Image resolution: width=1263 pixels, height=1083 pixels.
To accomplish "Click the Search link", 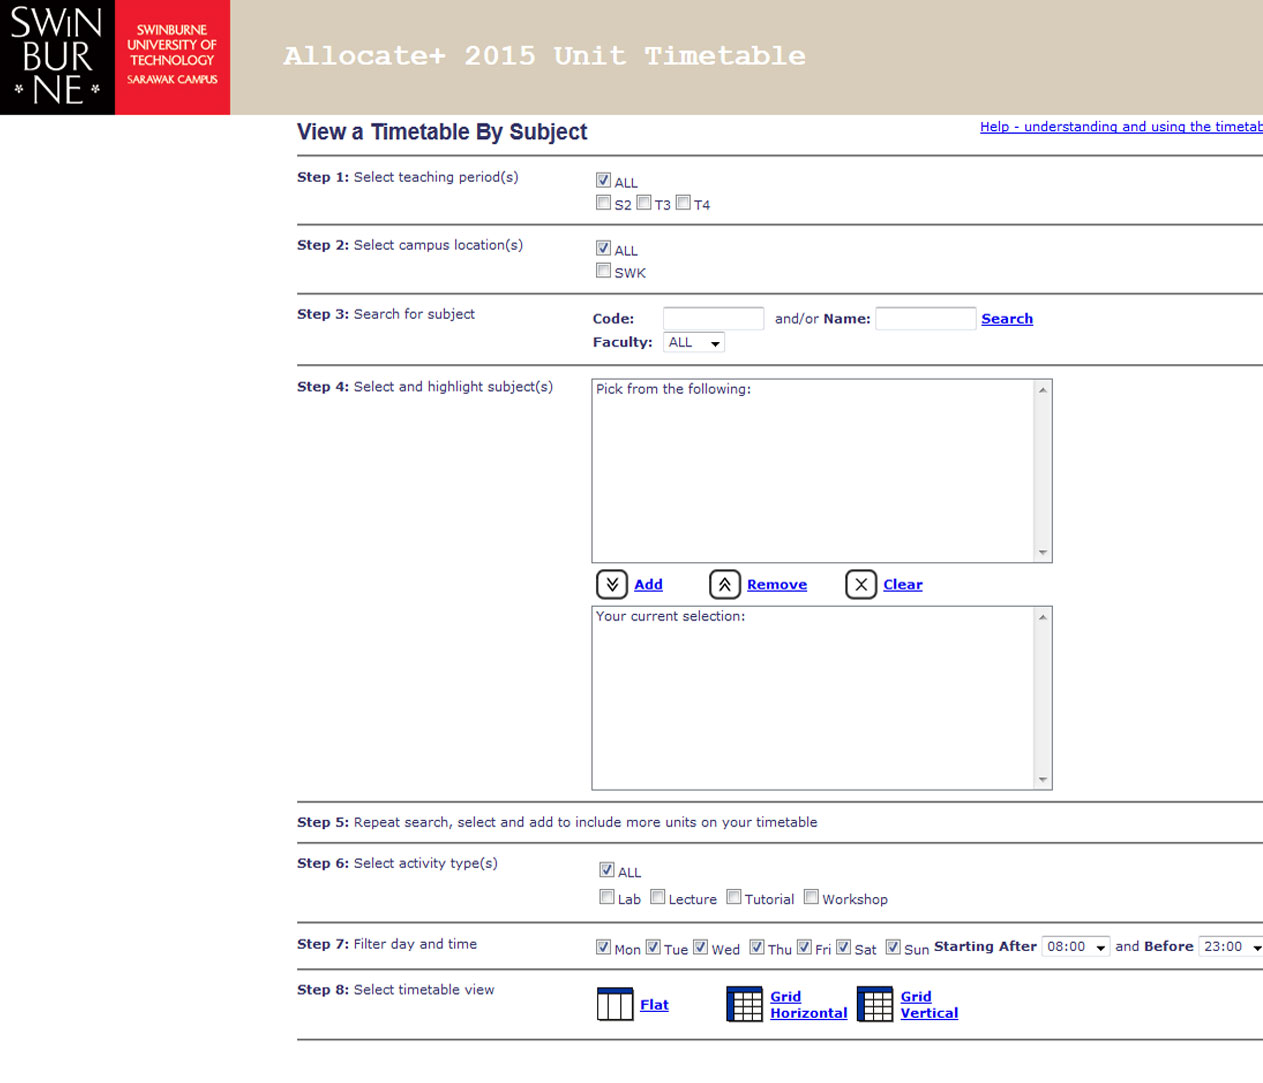I will (x=1007, y=319).
